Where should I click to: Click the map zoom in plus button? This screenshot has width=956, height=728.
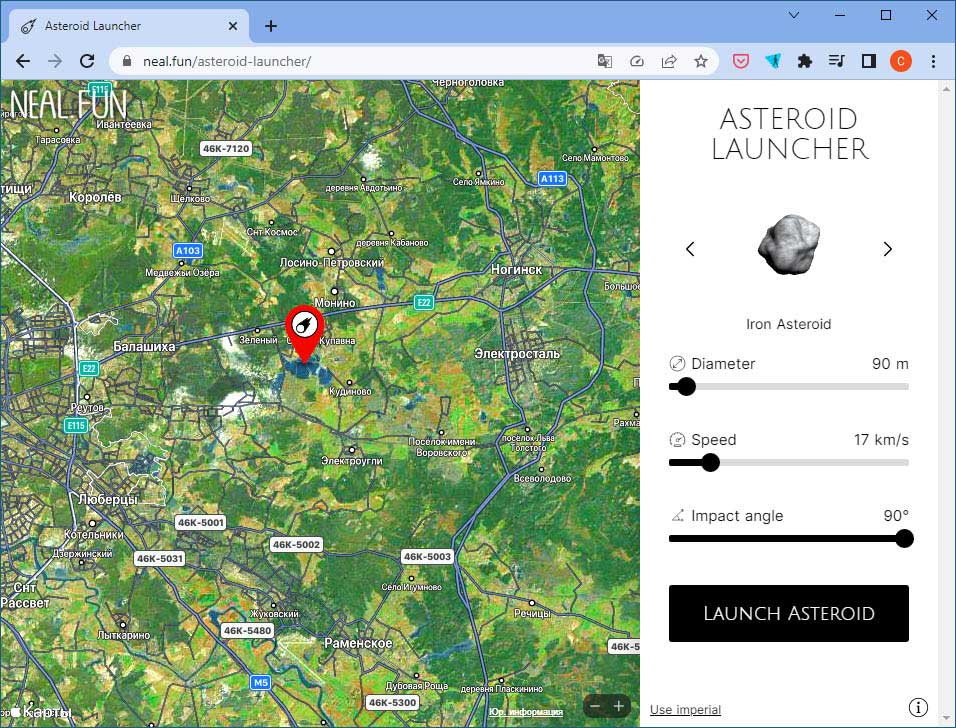619,706
